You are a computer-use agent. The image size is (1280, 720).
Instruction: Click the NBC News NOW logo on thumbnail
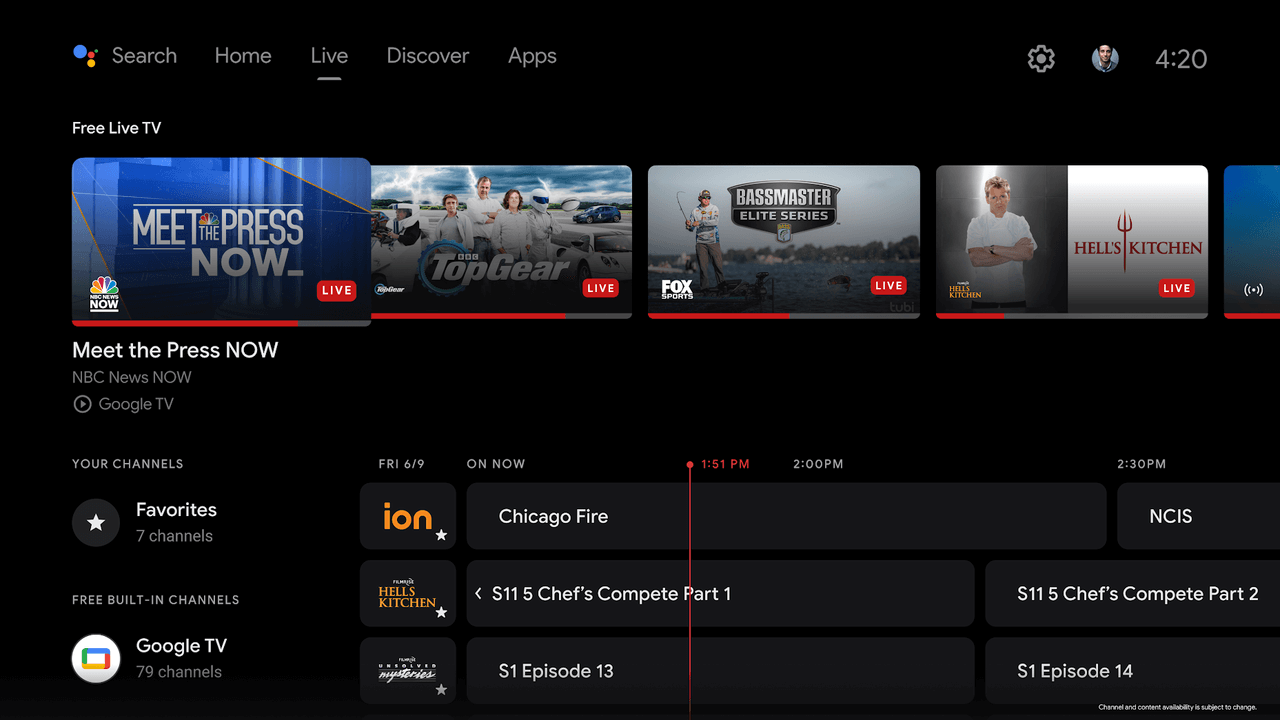[103, 292]
